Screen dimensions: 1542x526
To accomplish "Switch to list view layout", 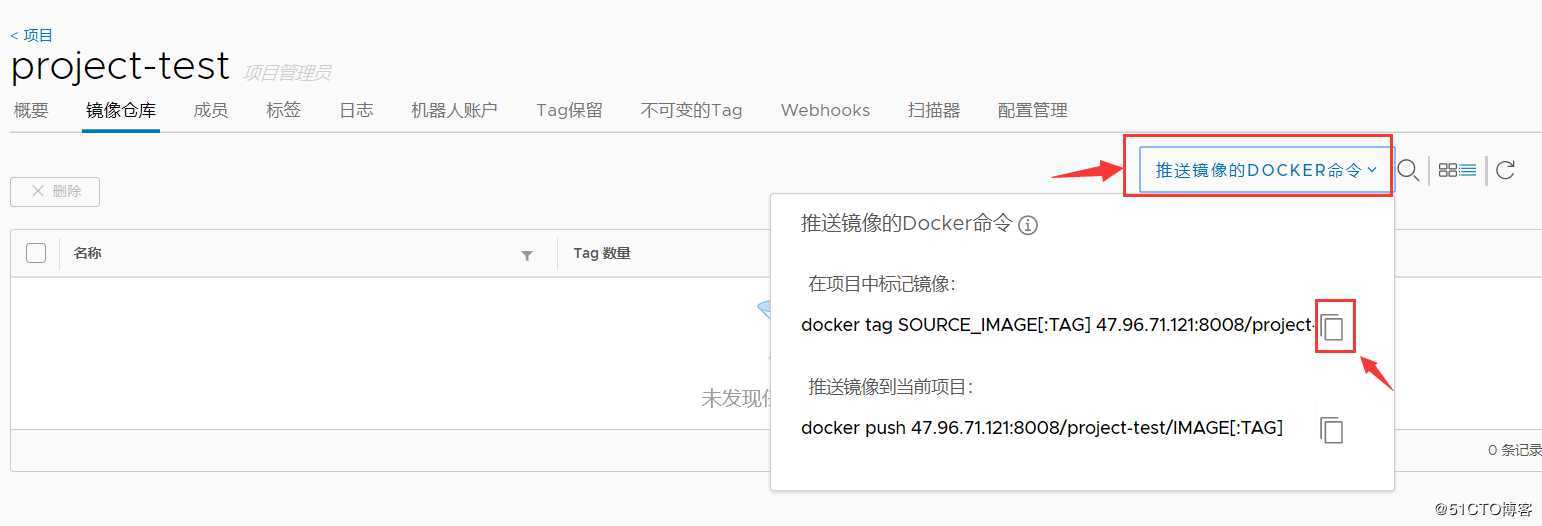I will pyautogui.click(x=1468, y=170).
